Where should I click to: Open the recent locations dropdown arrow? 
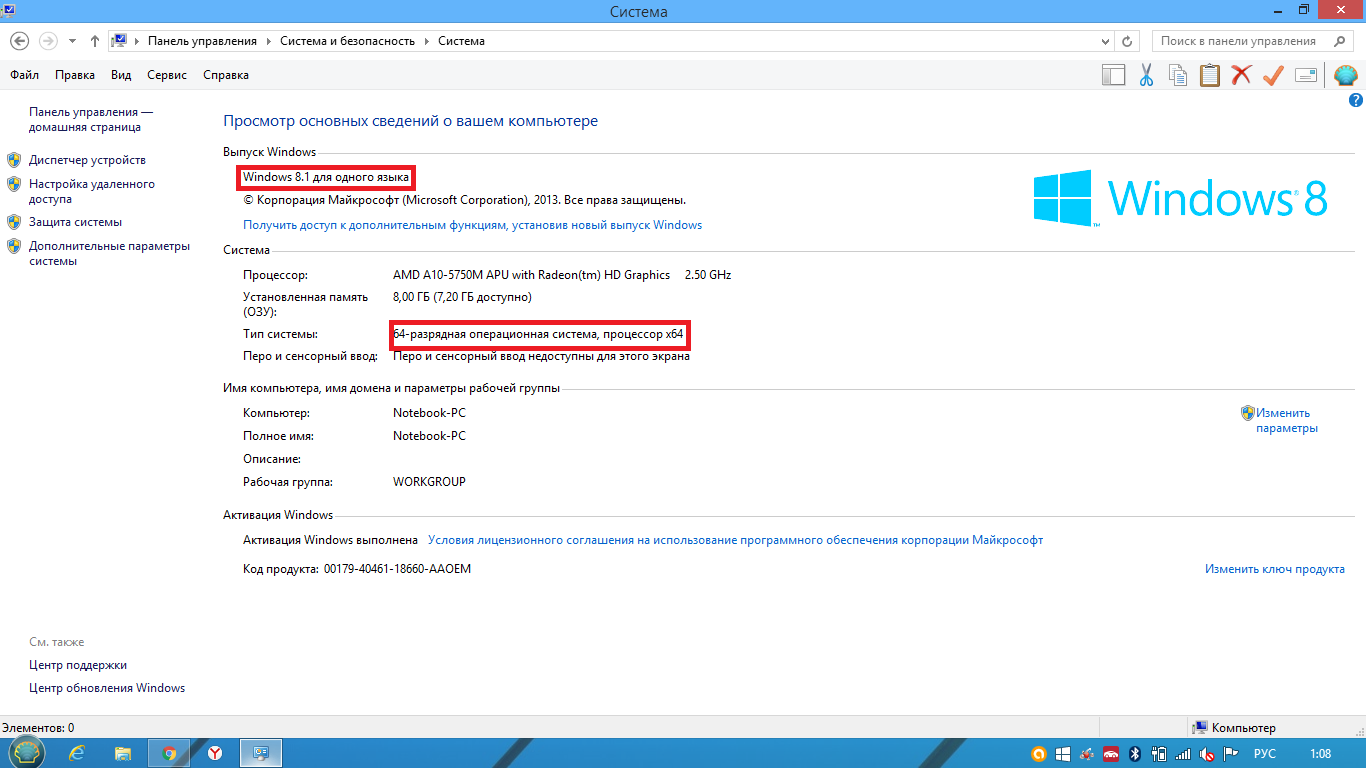point(72,41)
